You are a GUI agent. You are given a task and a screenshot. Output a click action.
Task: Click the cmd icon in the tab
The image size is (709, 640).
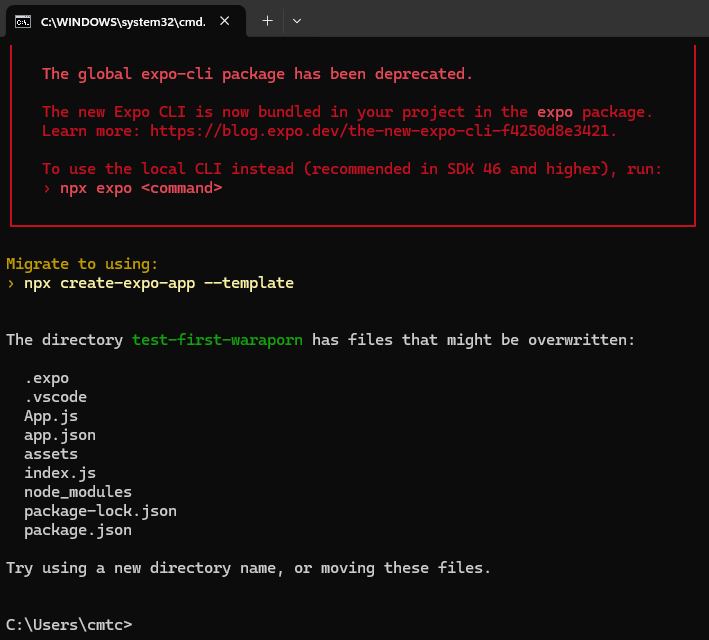click(22, 21)
